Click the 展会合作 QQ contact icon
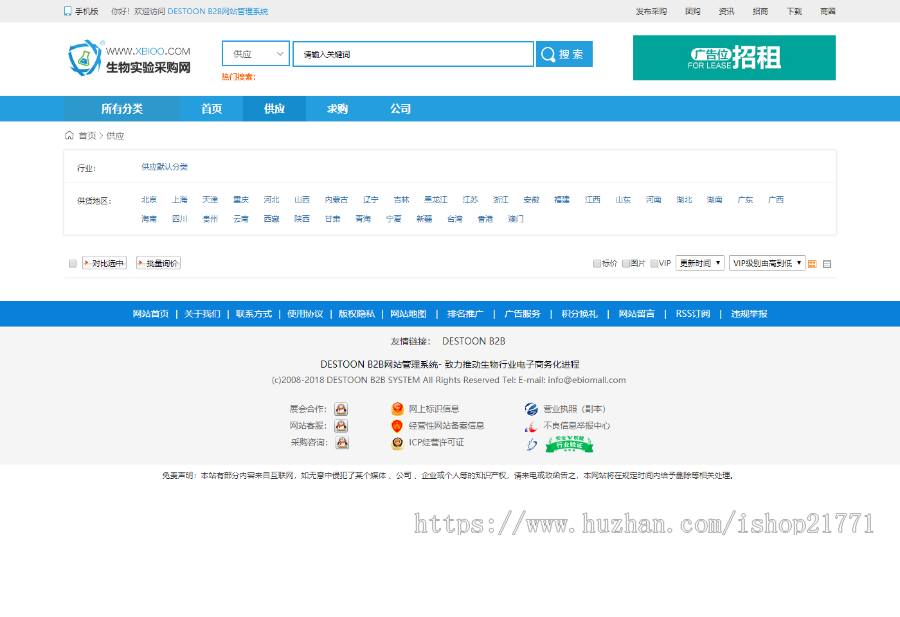Screen dimensions: 900x617 [340, 409]
